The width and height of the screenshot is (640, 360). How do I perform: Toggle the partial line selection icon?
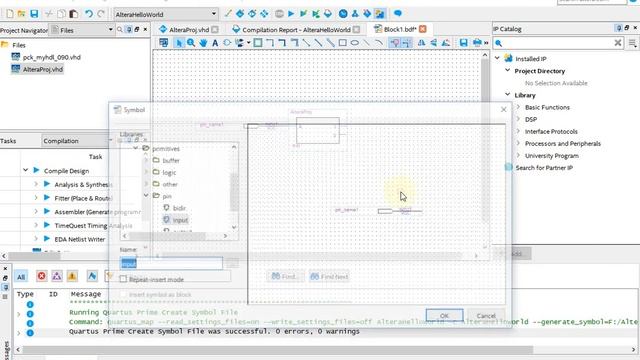407,43
